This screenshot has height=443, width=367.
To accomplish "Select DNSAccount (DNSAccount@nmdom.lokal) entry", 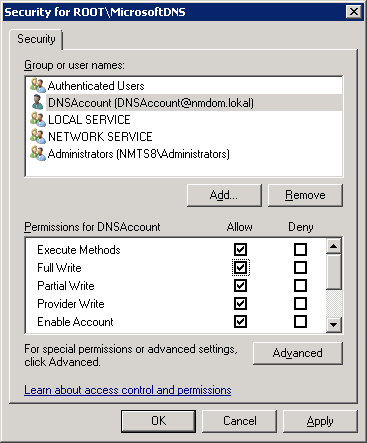I will (184, 103).
